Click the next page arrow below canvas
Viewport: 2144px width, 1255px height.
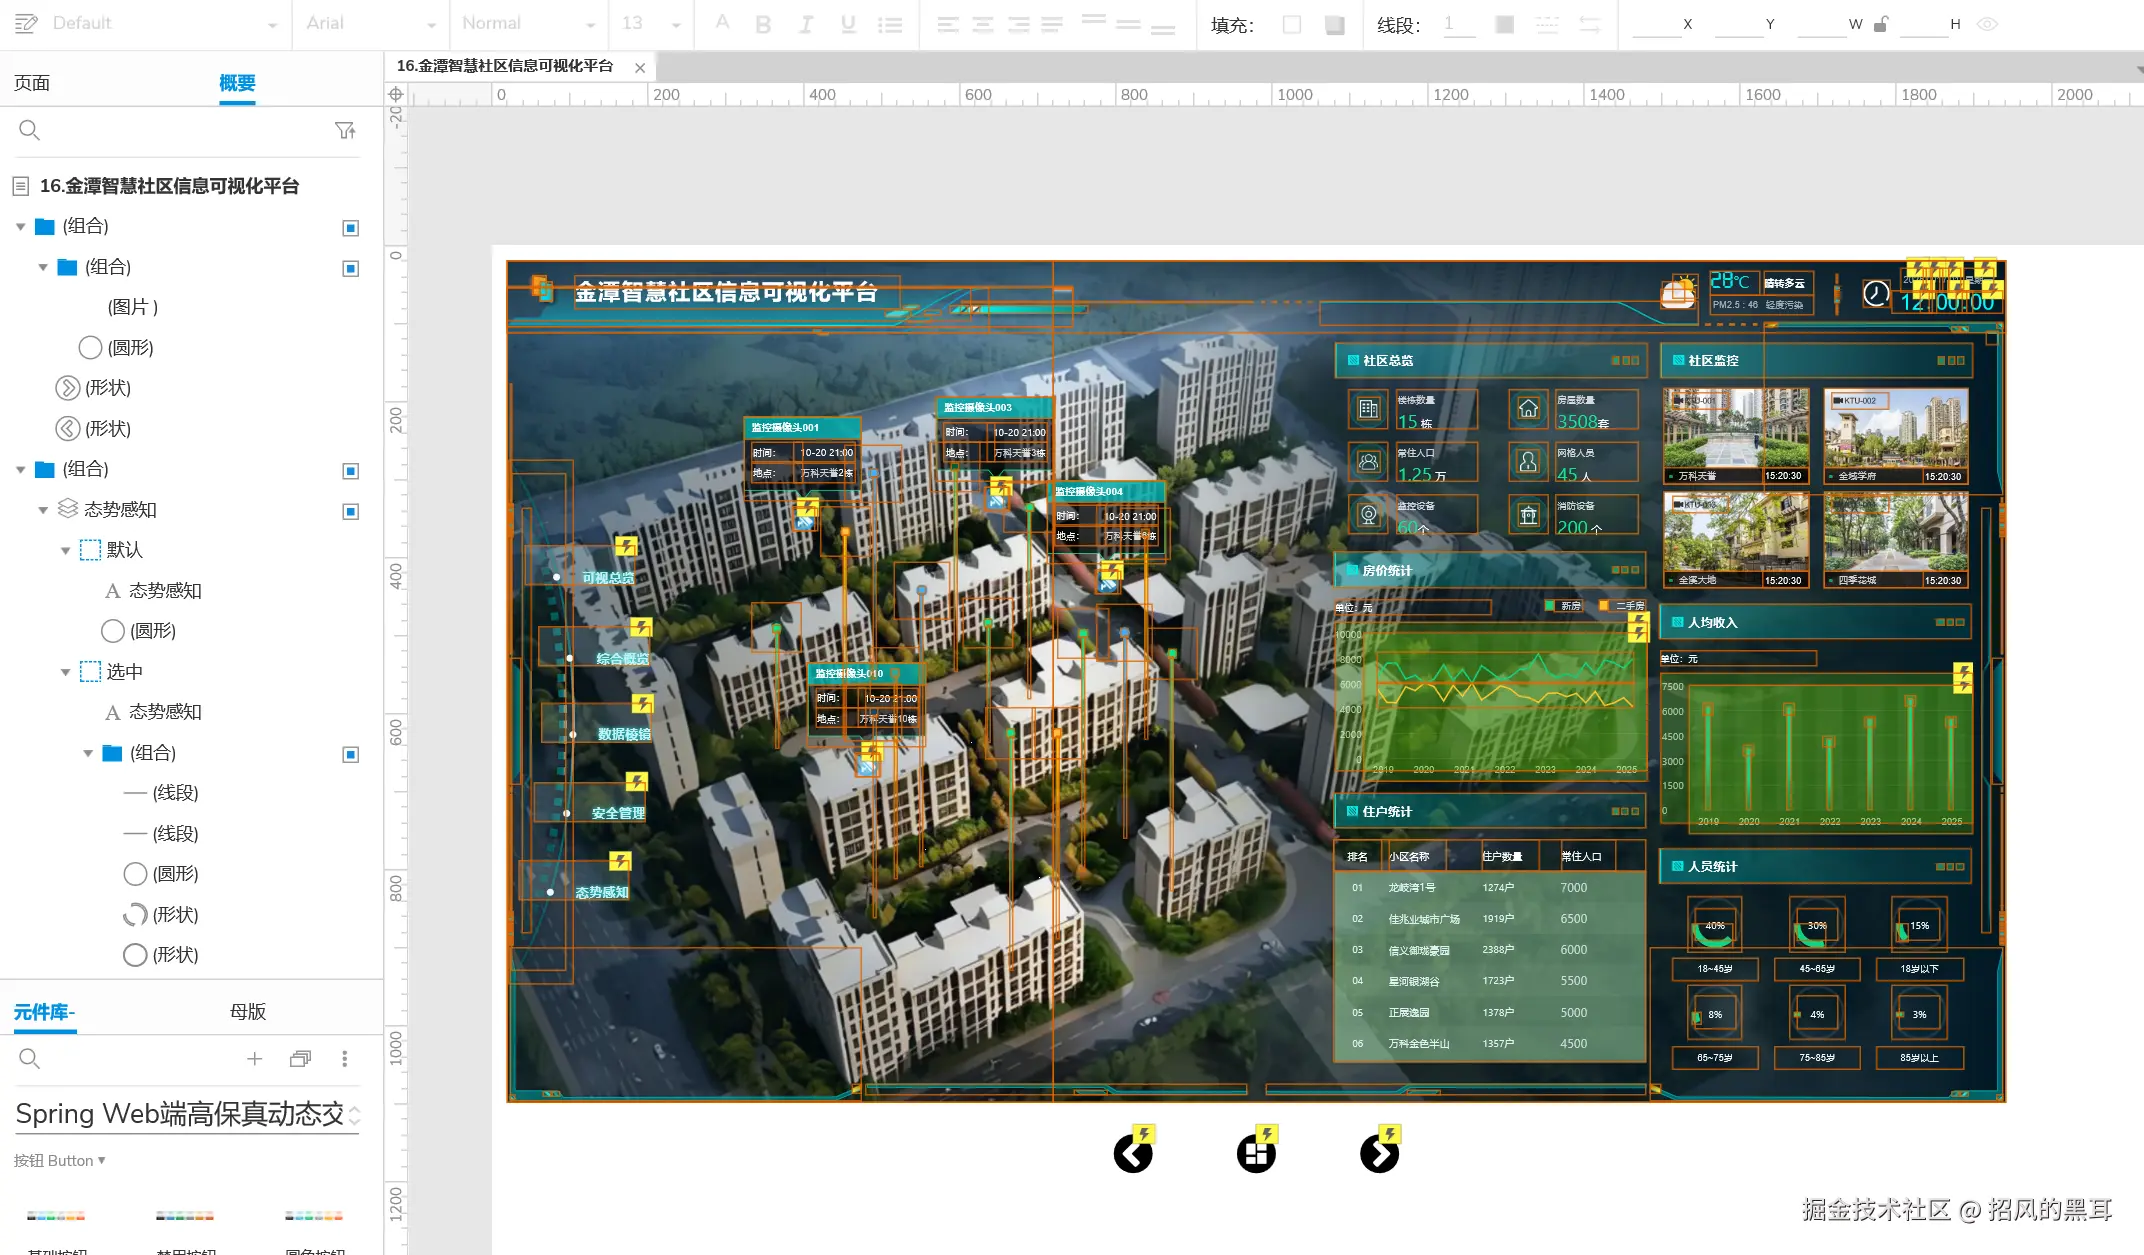[x=1379, y=1154]
